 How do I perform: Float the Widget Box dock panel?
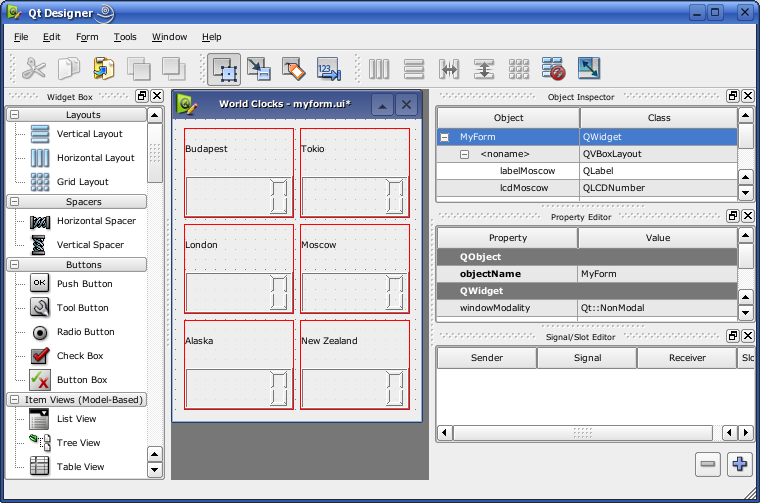click(142, 96)
